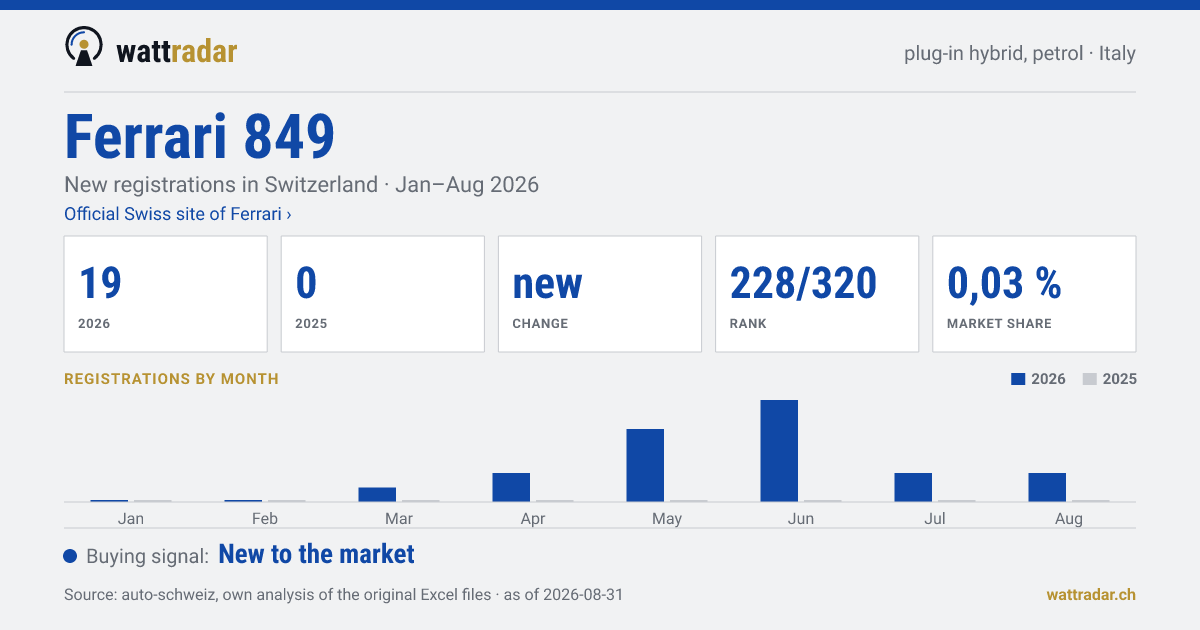Click the wattradar brand name text
The width and height of the screenshot is (1200, 630).
176,50
